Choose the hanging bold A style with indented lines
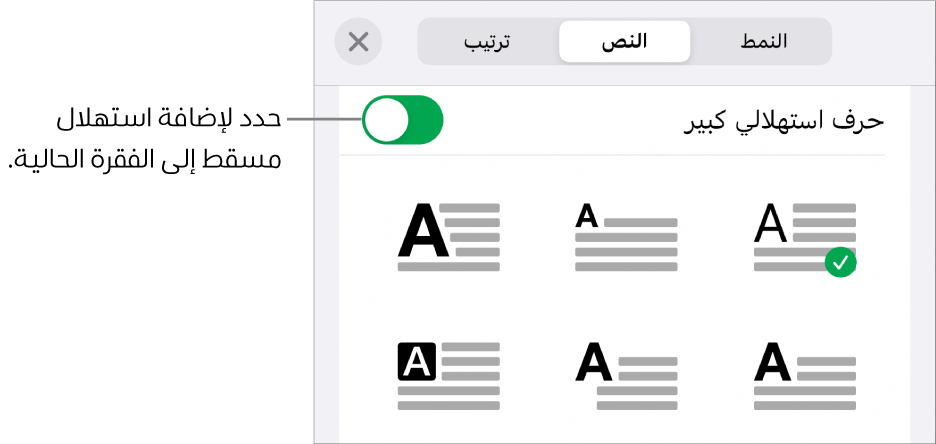This screenshot has height=444, width=936. point(626,375)
